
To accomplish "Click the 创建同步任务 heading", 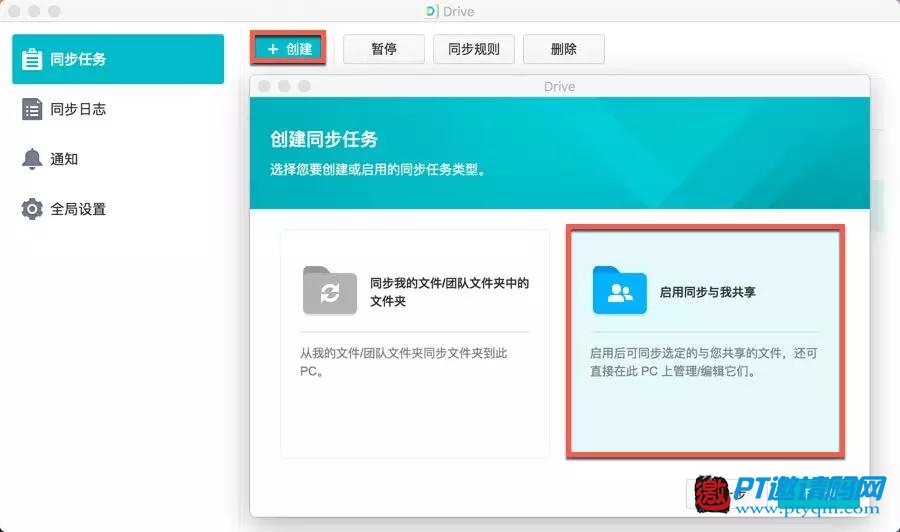I will pyautogui.click(x=324, y=139).
